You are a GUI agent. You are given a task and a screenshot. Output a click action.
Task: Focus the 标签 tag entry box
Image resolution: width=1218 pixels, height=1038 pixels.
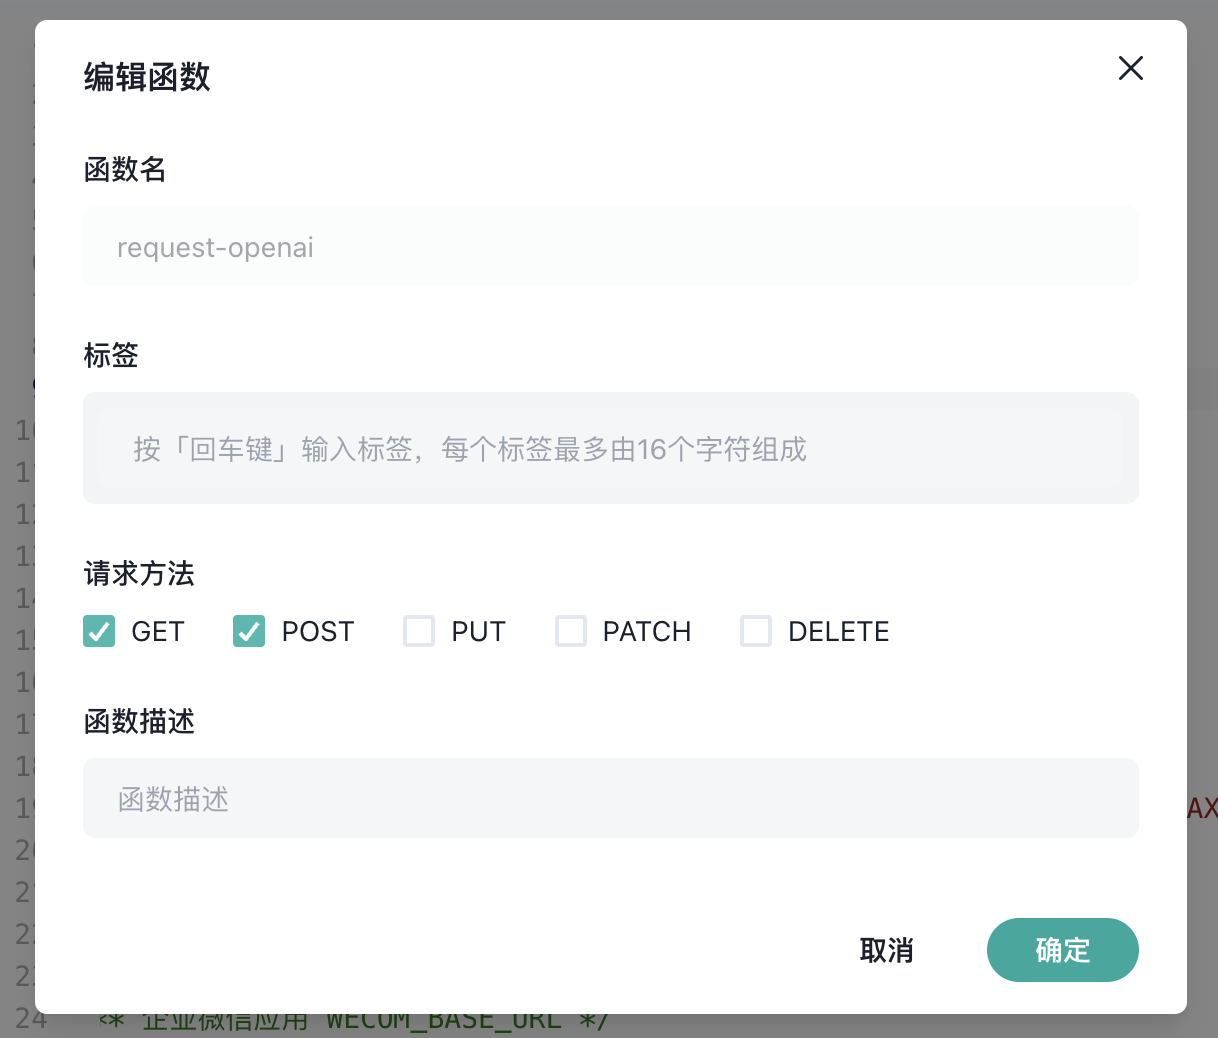610,448
